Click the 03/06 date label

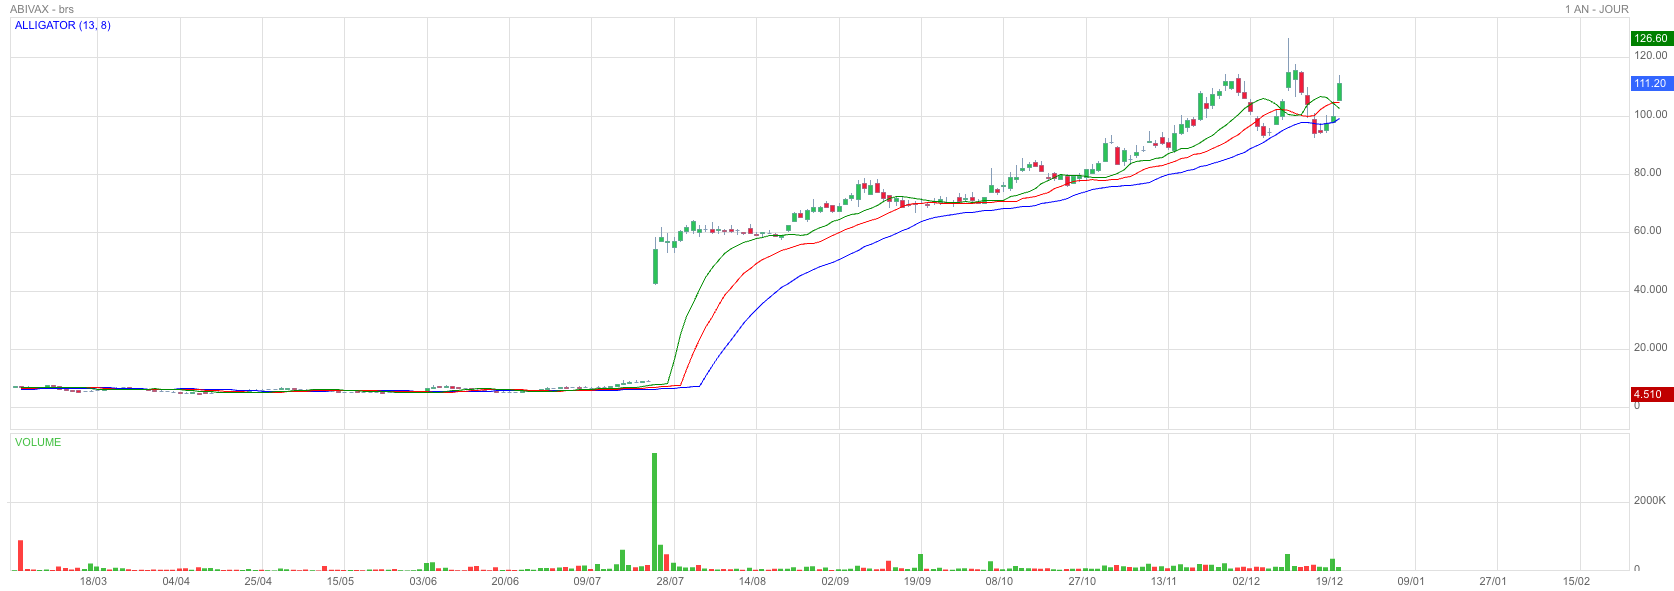423,581
